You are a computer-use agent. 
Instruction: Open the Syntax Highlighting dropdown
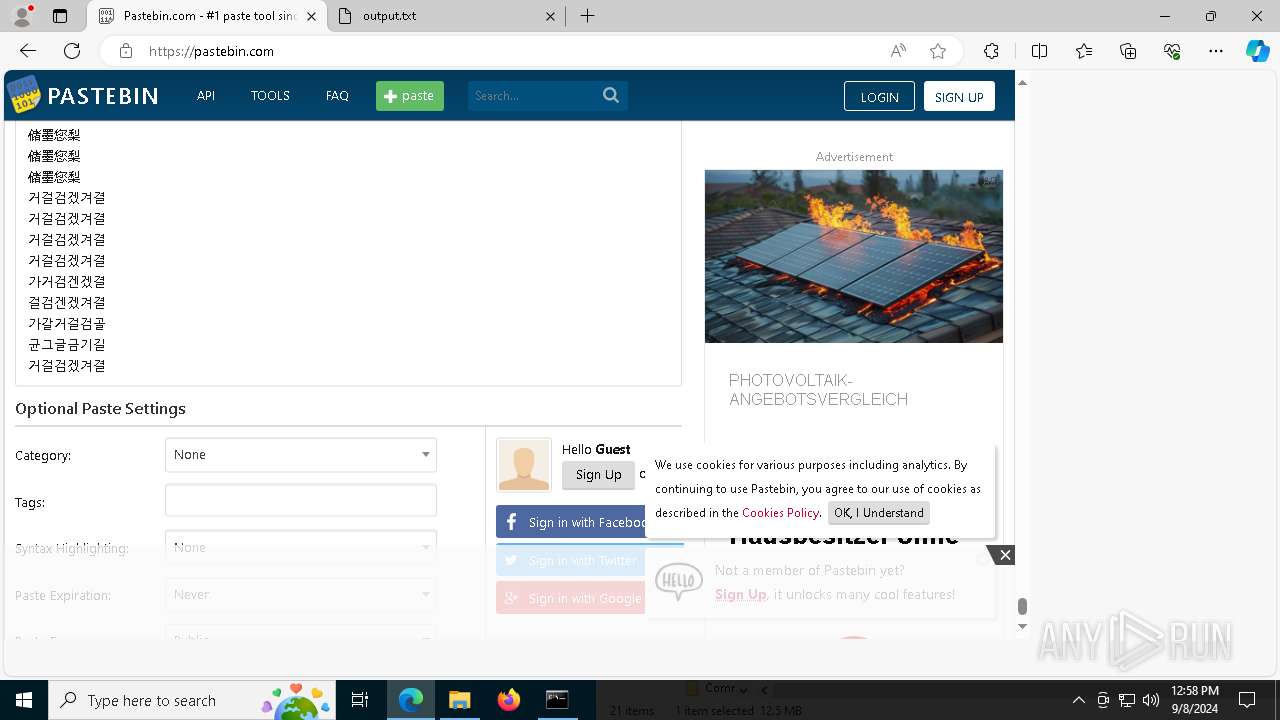tap(301, 547)
